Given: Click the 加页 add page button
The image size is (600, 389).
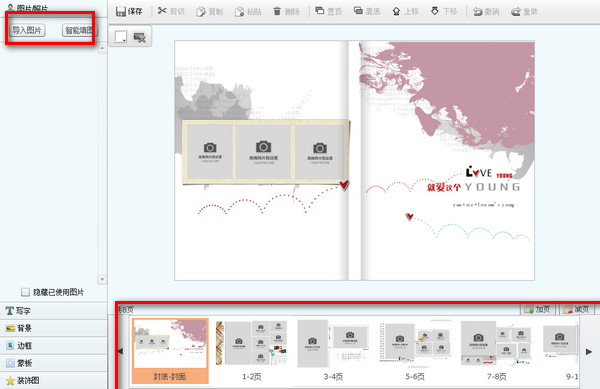Looking at the screenshot, I should [x=538, y=309].
